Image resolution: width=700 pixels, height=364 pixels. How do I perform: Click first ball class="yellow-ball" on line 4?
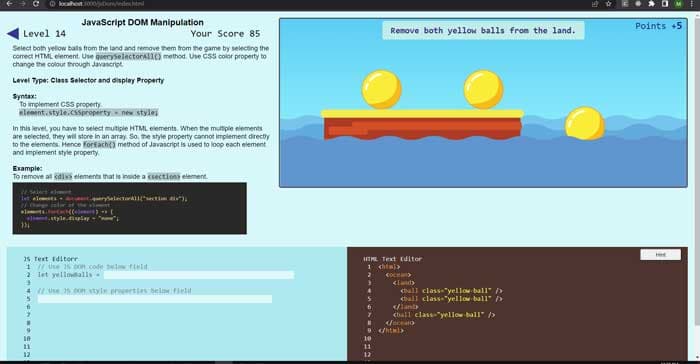point(451,291)
